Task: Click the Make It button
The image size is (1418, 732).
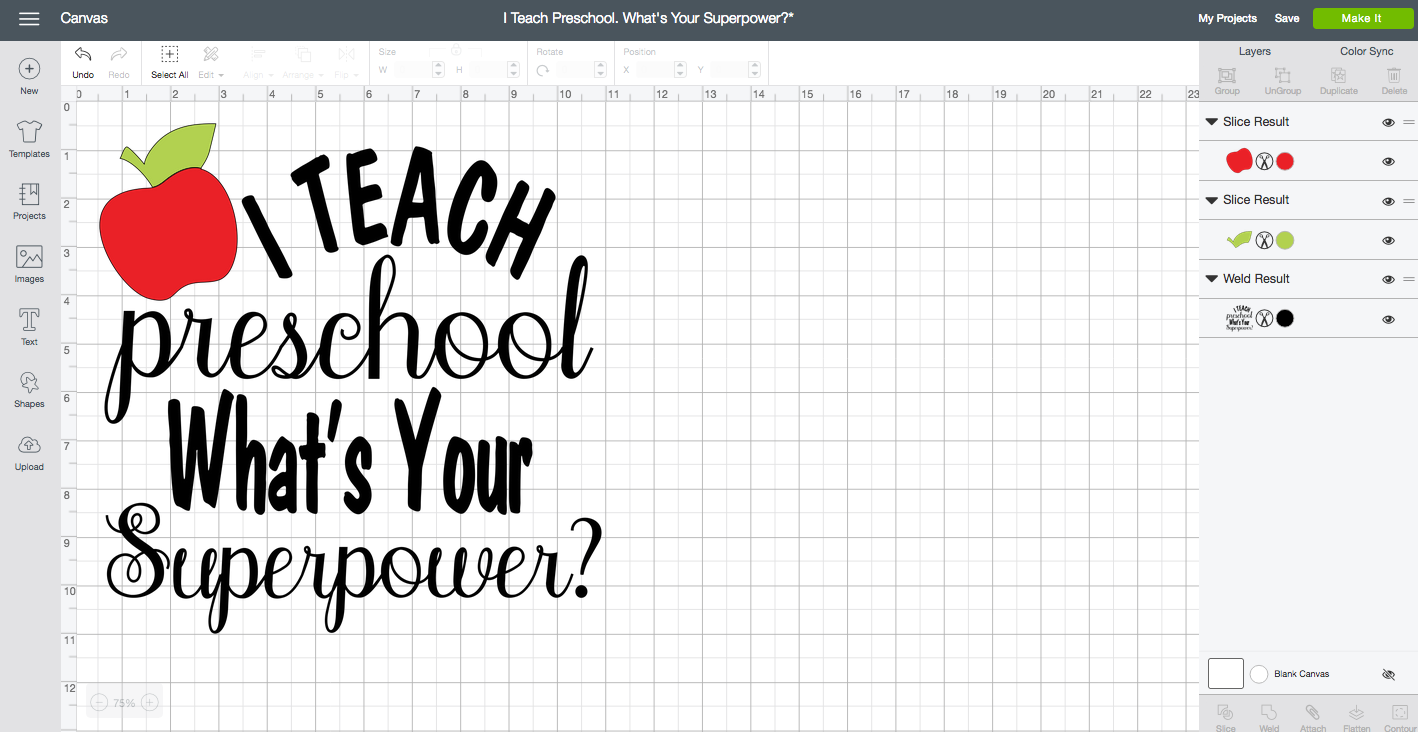Action: (x=1361, y=19)
